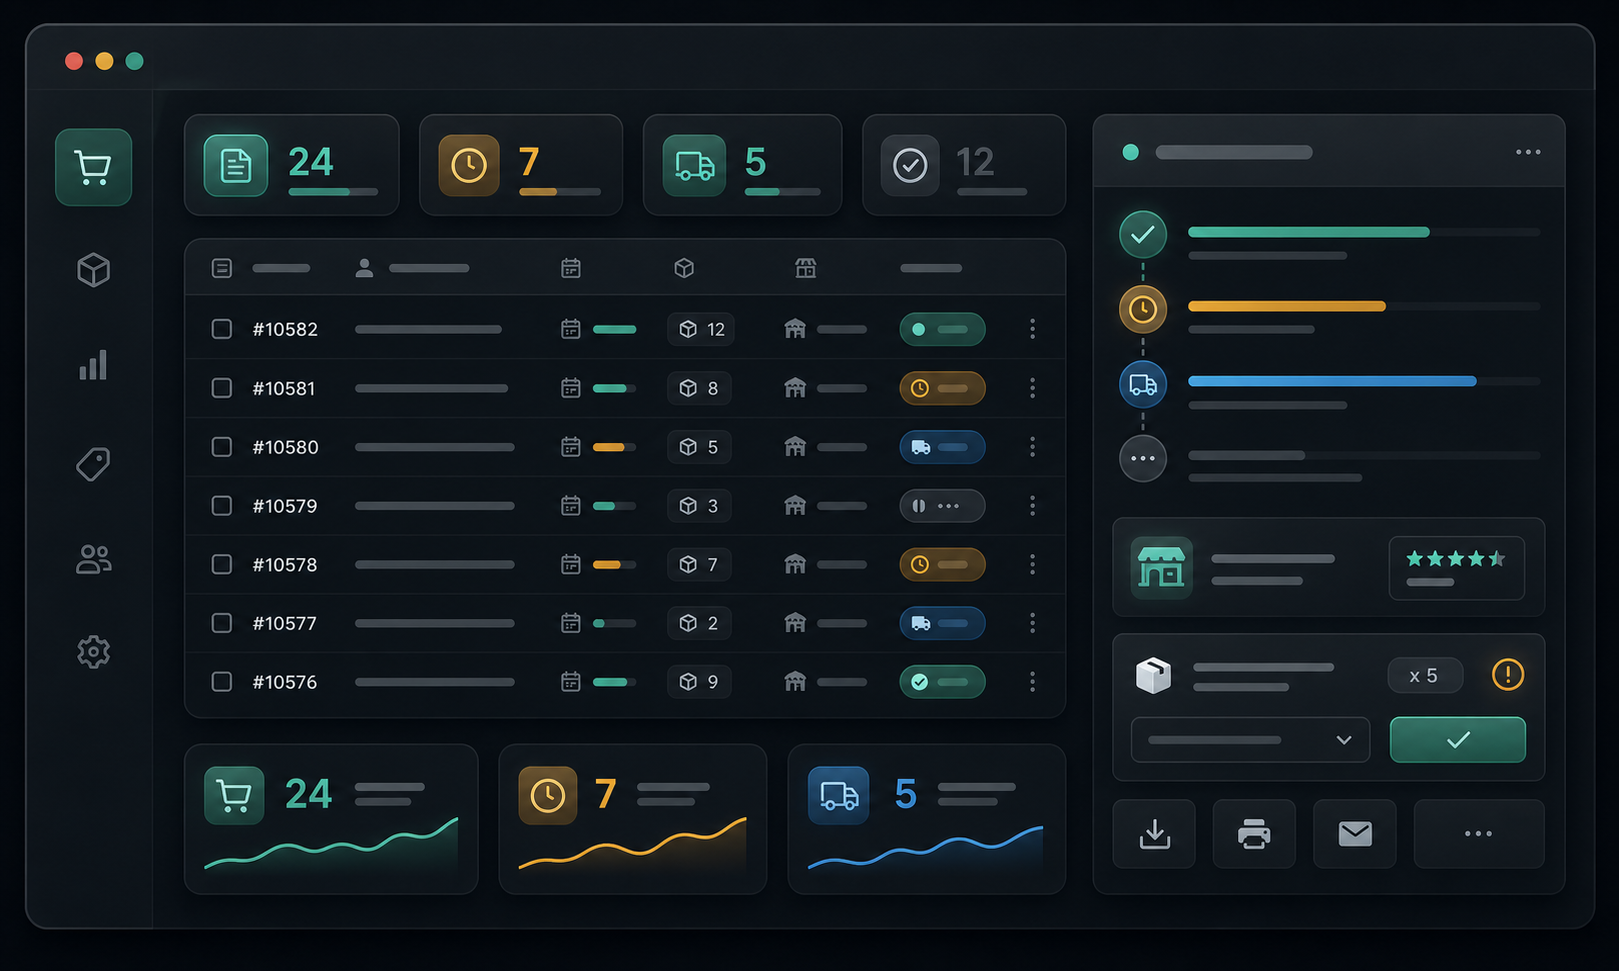Open the products box icon in sidebar
1619x971 pixels.
point(93,270)
